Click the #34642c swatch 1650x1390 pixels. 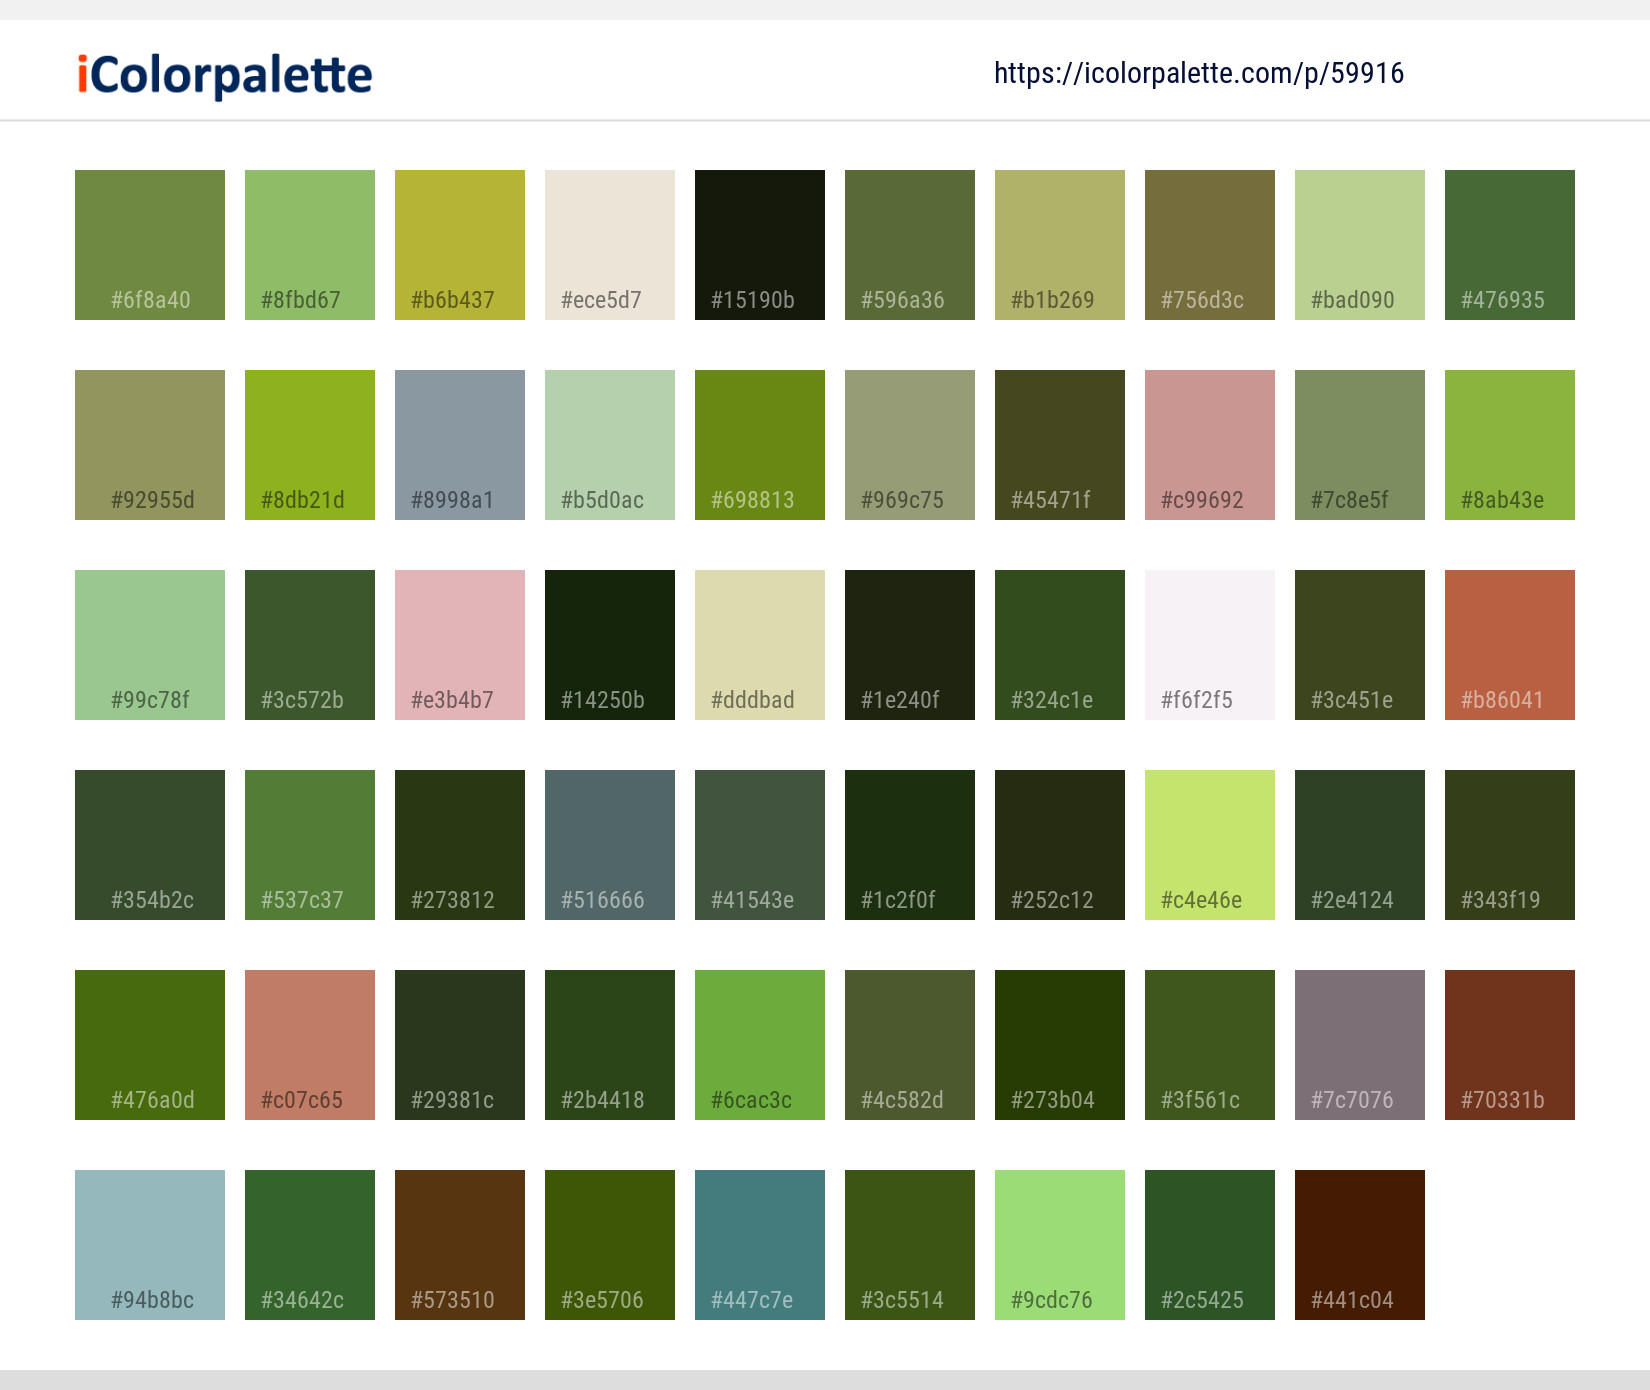coord(310,1245)
